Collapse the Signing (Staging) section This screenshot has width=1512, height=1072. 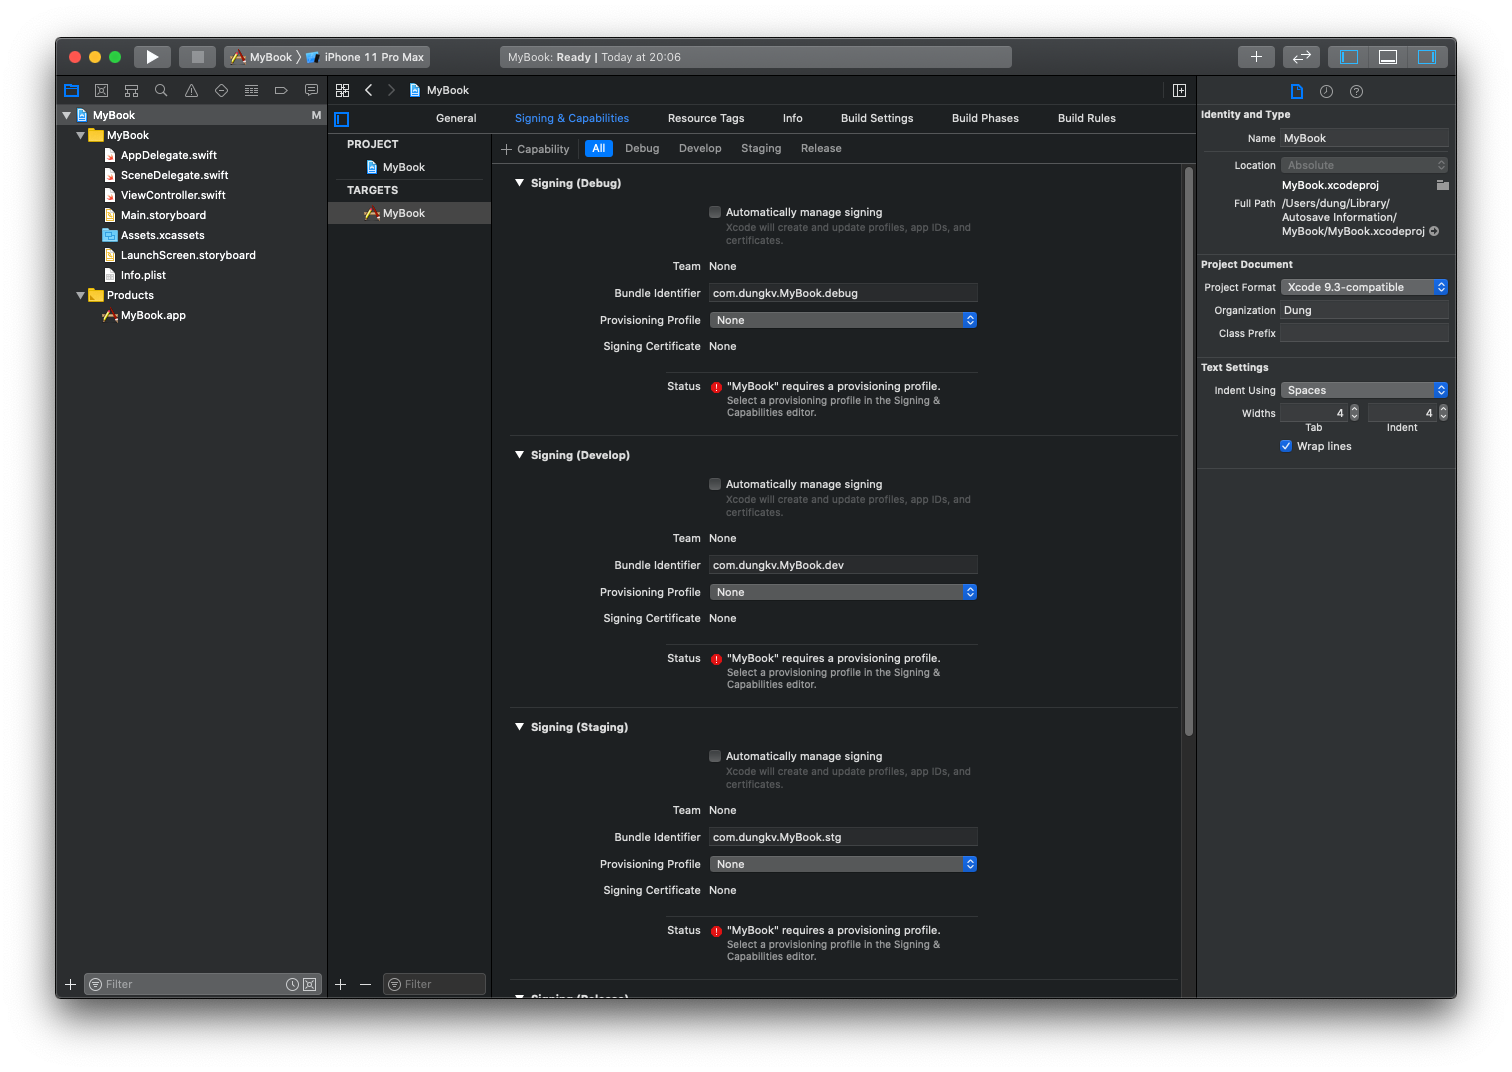coord(519,727)
